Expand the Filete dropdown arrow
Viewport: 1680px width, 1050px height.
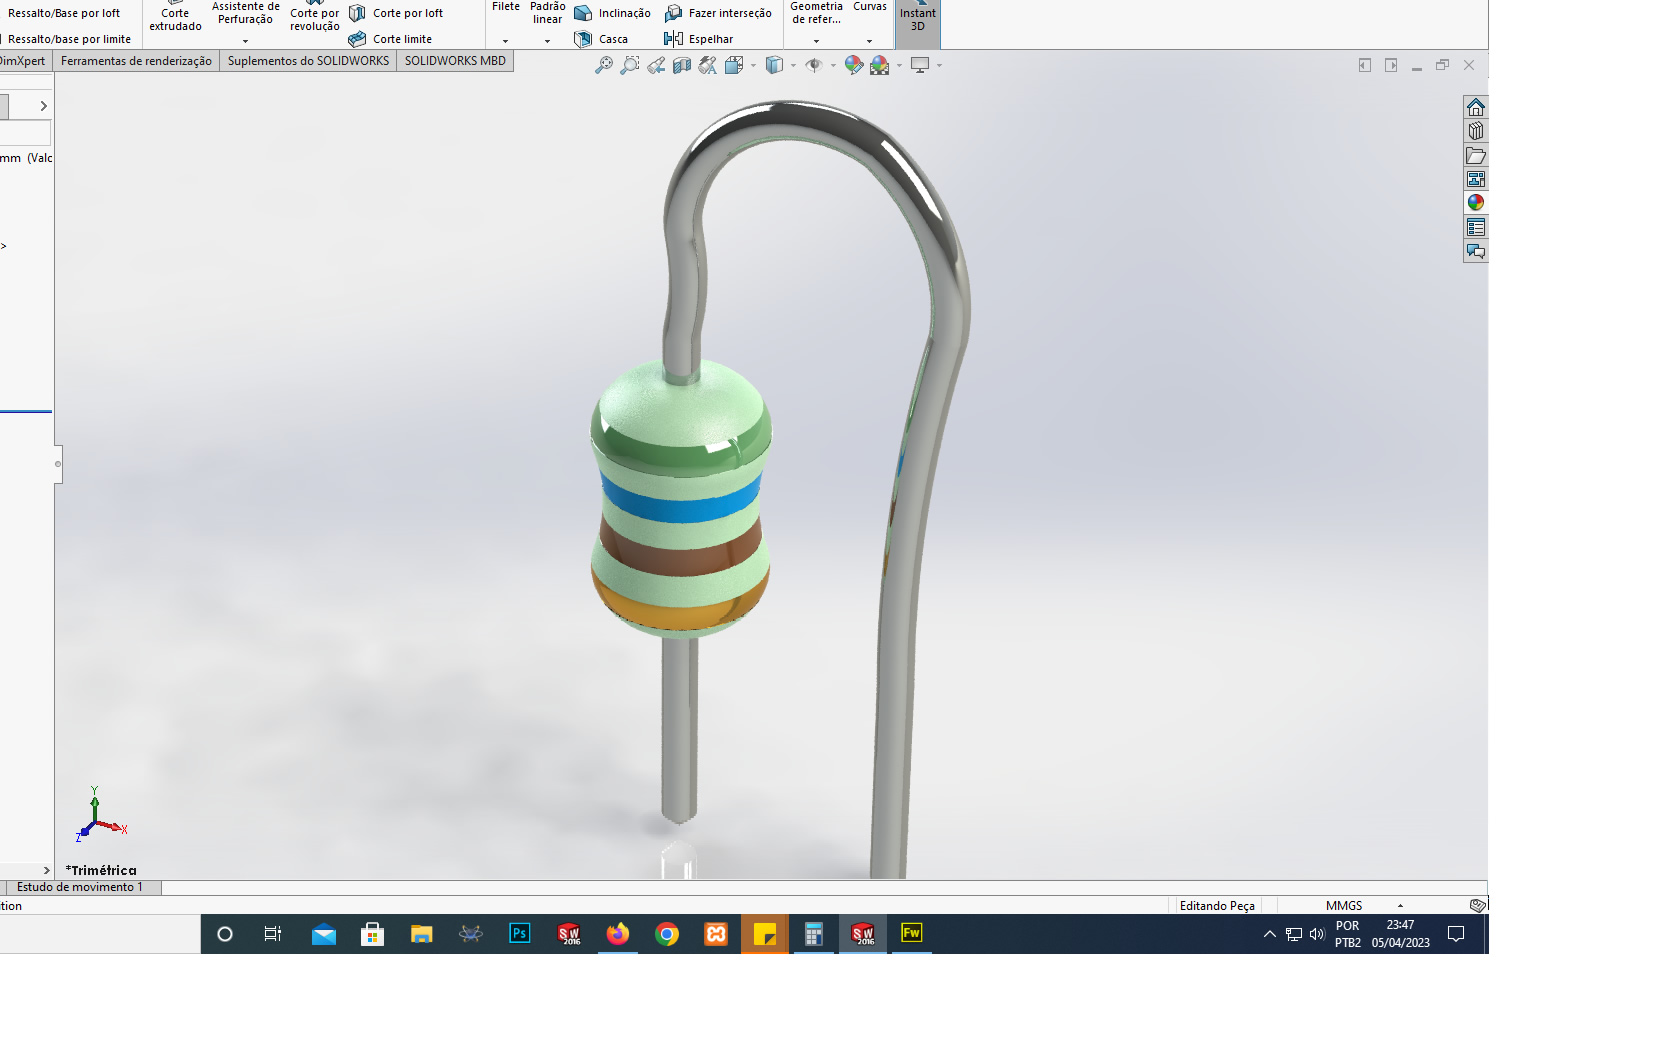coord(505,41)
